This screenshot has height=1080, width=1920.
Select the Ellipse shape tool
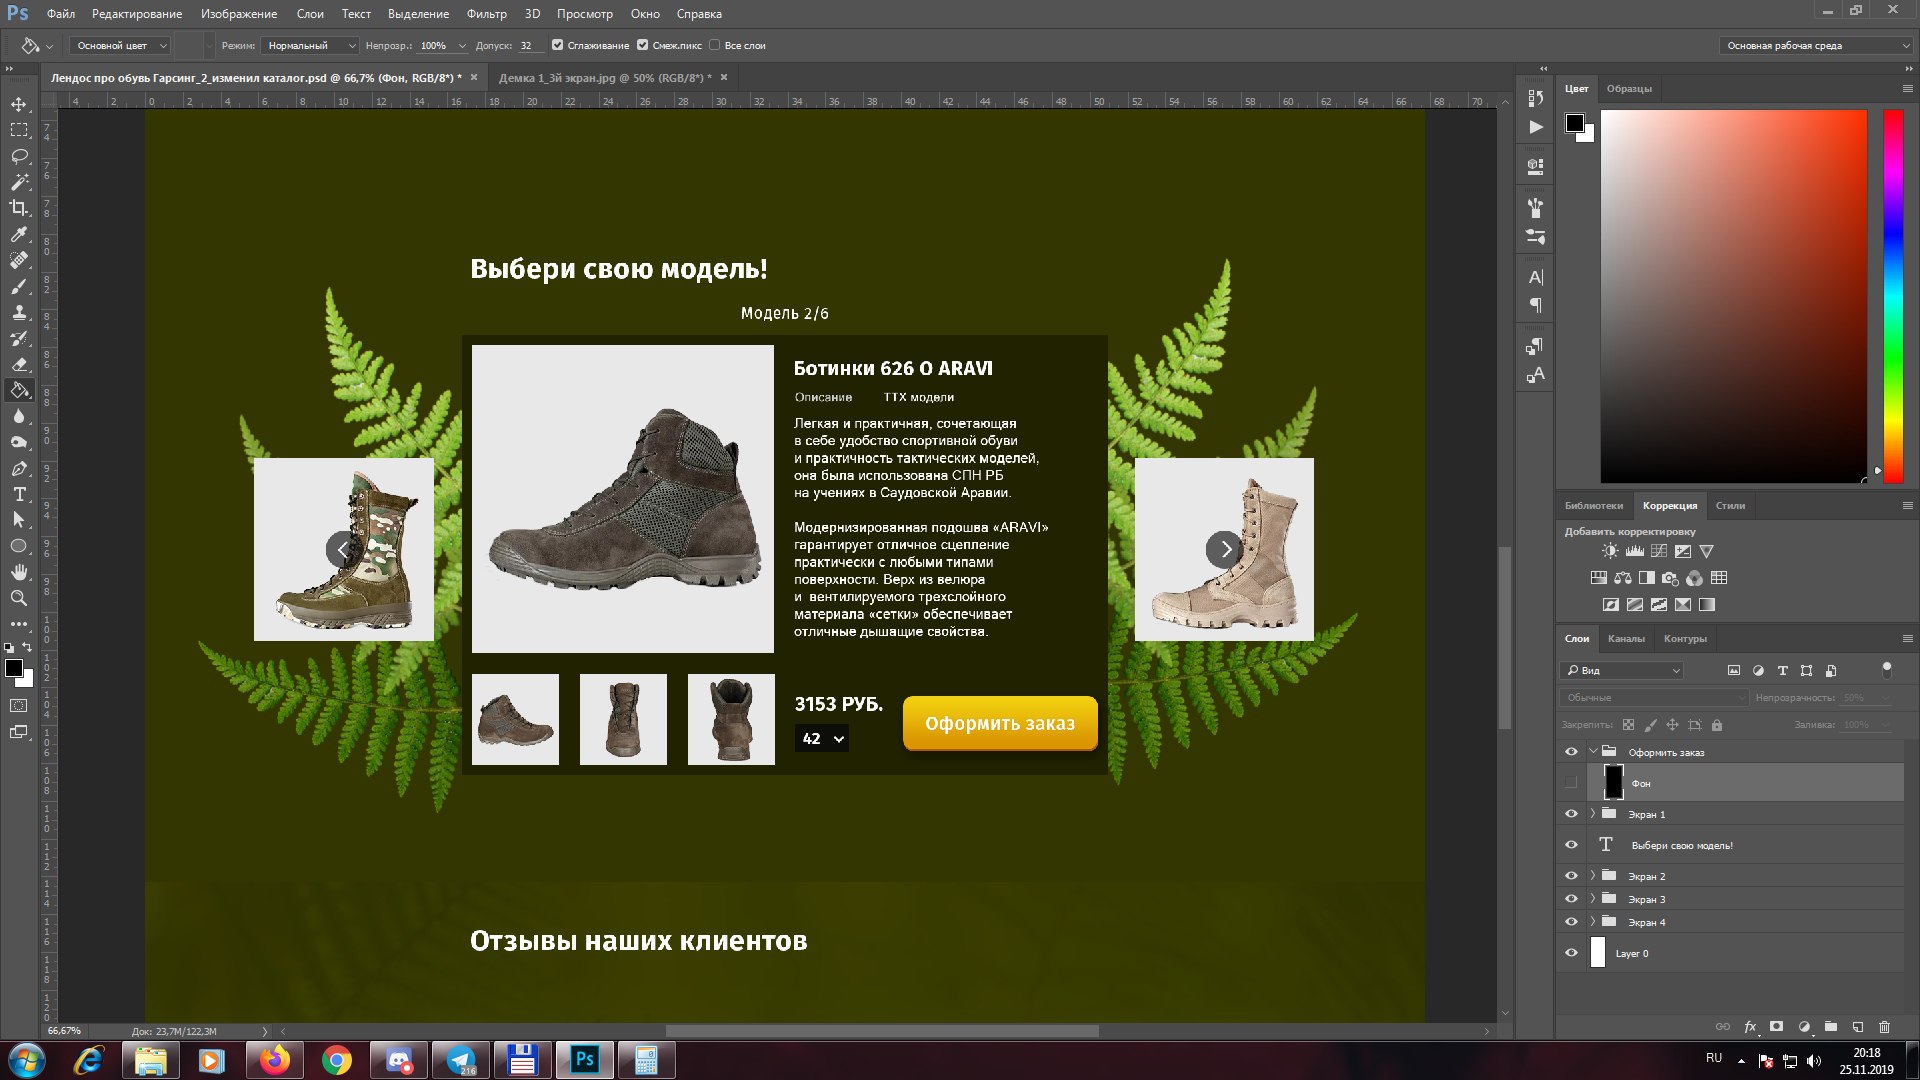coord(19,546)
